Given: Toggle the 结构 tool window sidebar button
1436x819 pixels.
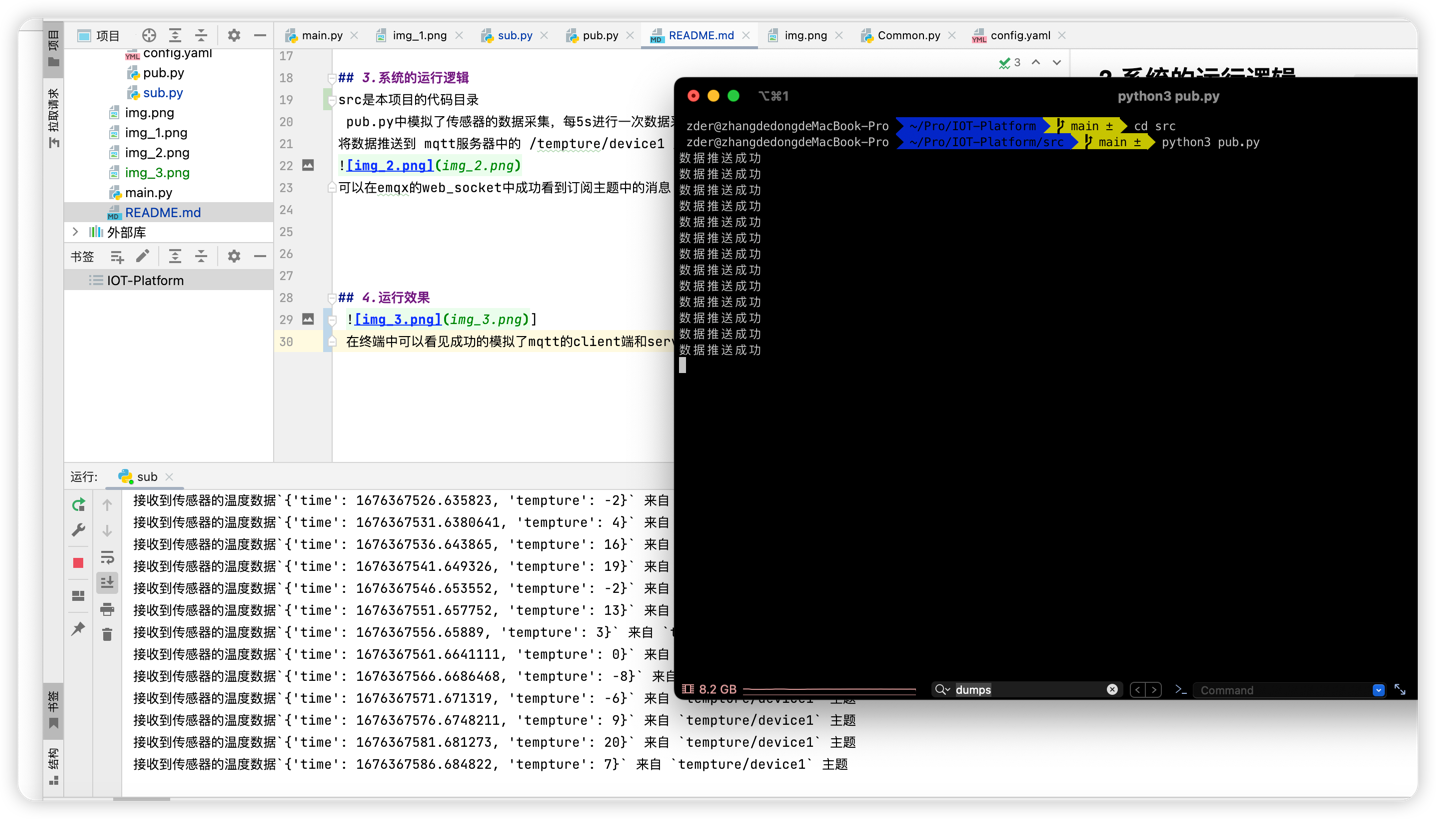Looking at the screenshot, I should [x=54, y=765].
